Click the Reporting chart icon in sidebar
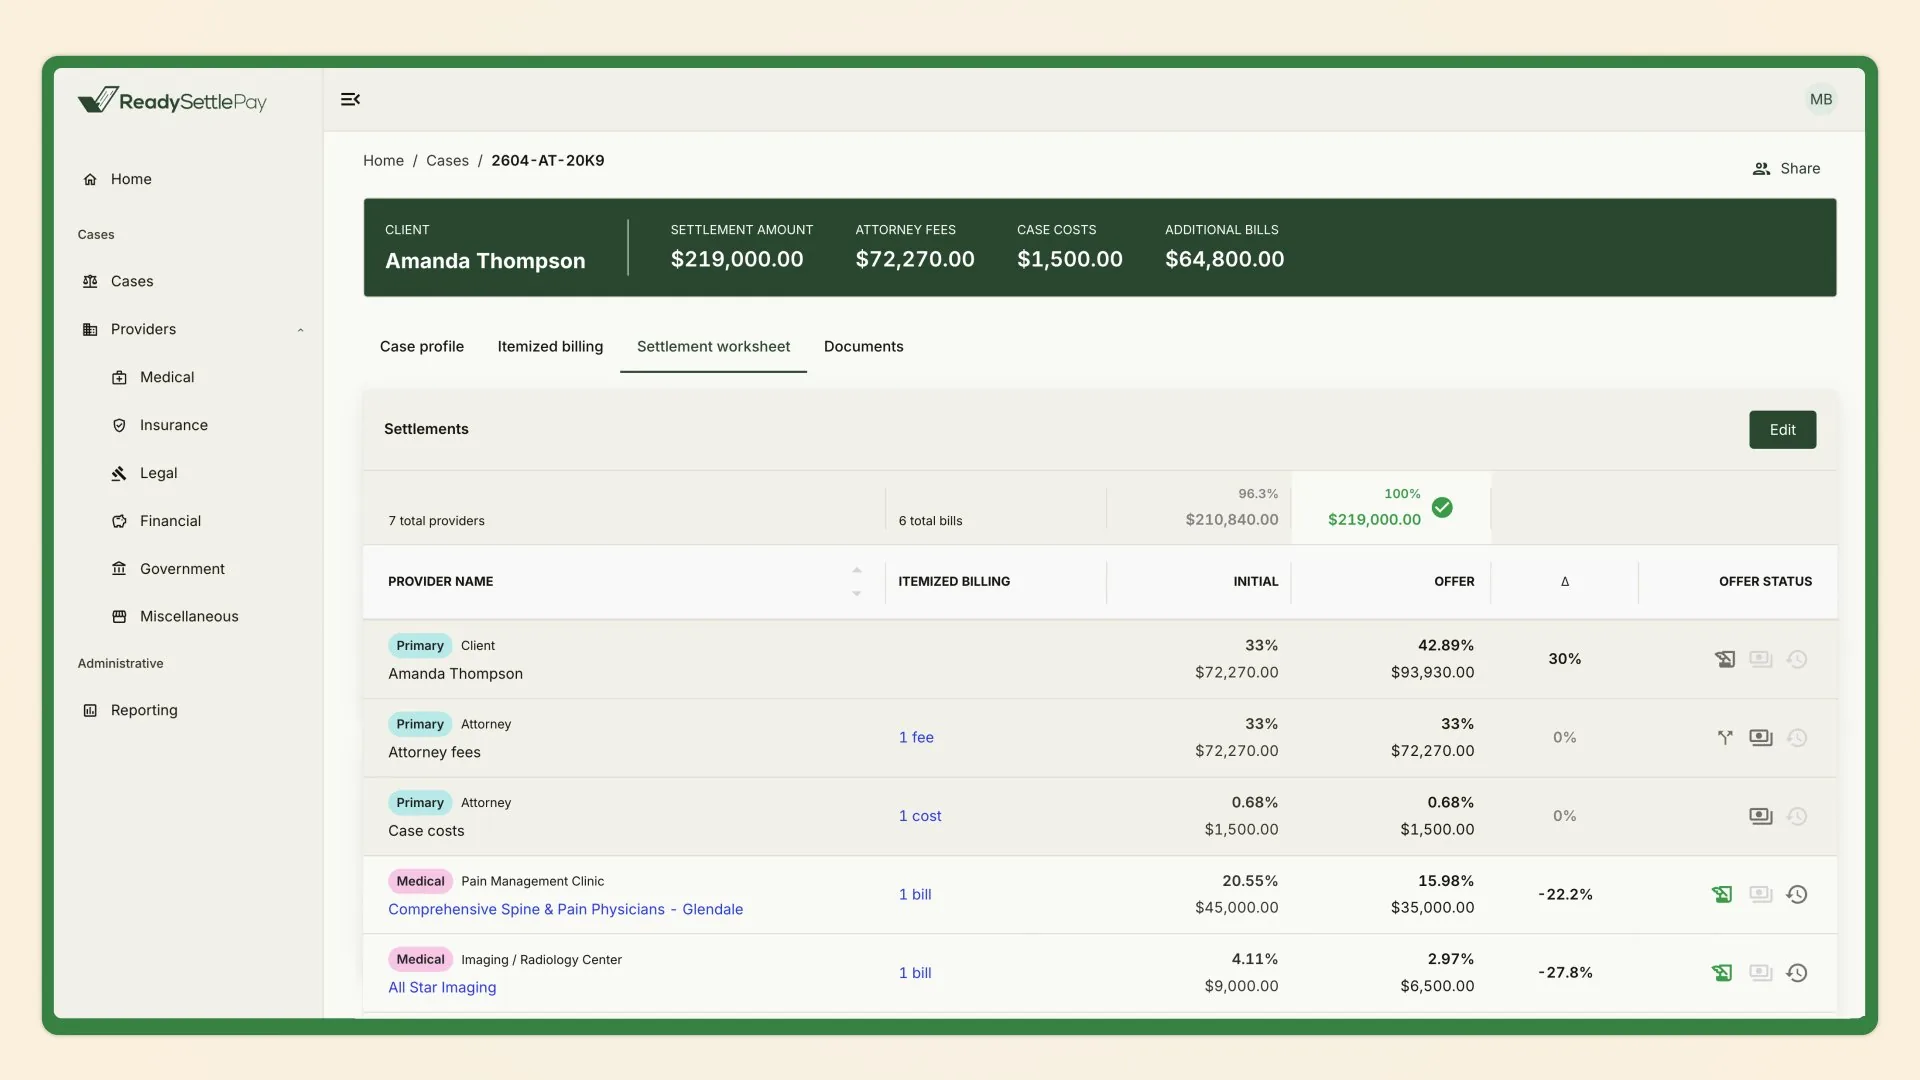The width and height of the screenshot is (1920, 1080). (x=90, y=710)
